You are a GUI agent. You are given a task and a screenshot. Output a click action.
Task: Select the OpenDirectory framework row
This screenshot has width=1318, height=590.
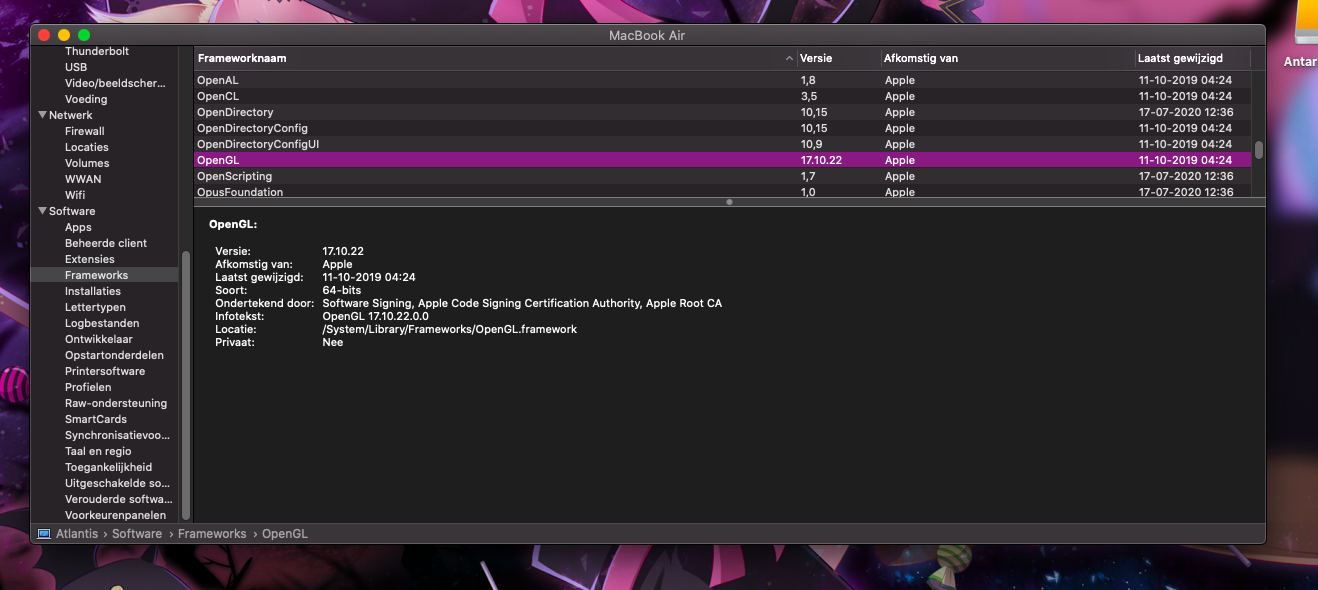tap(722, 112)
